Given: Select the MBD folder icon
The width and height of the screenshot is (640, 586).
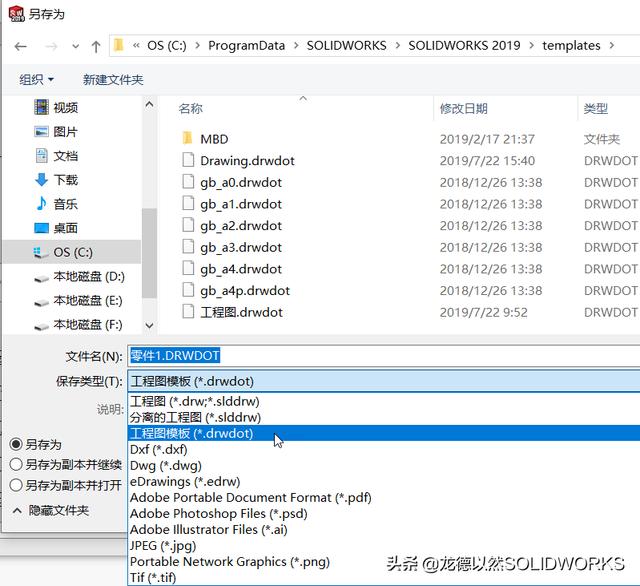Looking at the screenshot, I should pos(187,138).
